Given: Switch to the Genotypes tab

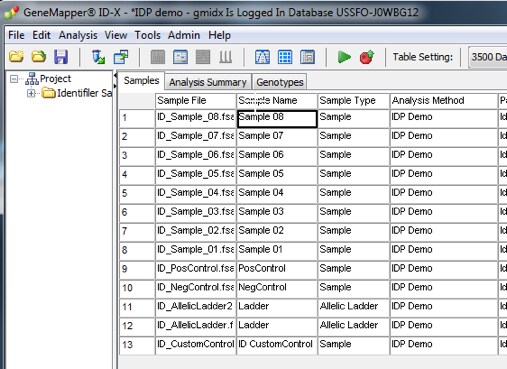Looking at the screenshot, I should coord(280,82).
